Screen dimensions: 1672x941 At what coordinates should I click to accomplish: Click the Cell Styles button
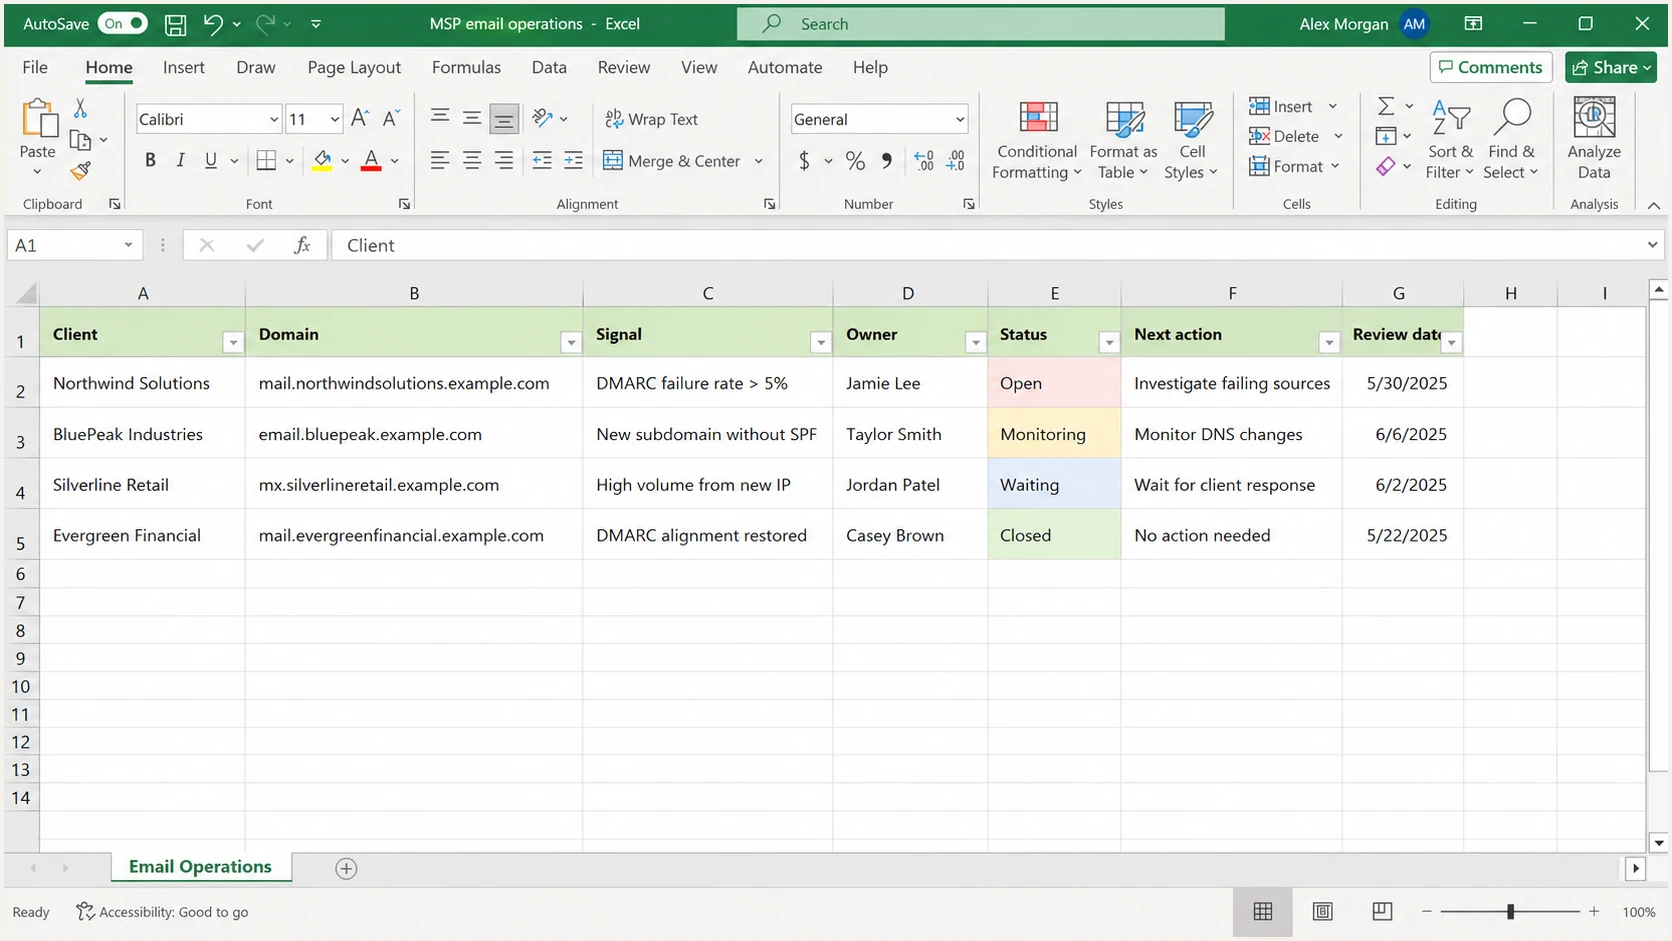[x=1191, y=139]
